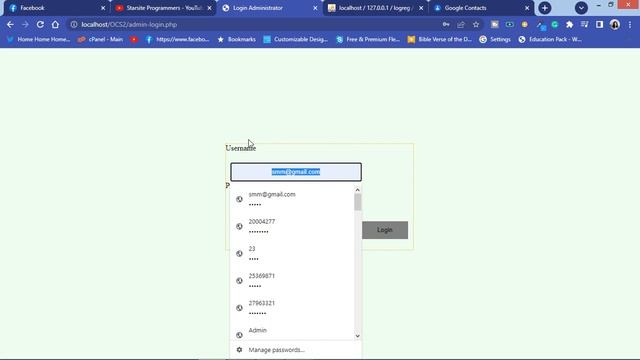Select the Login Administrator tab
The height and width of the screenshot is (360, 640).
click(269, 8)
